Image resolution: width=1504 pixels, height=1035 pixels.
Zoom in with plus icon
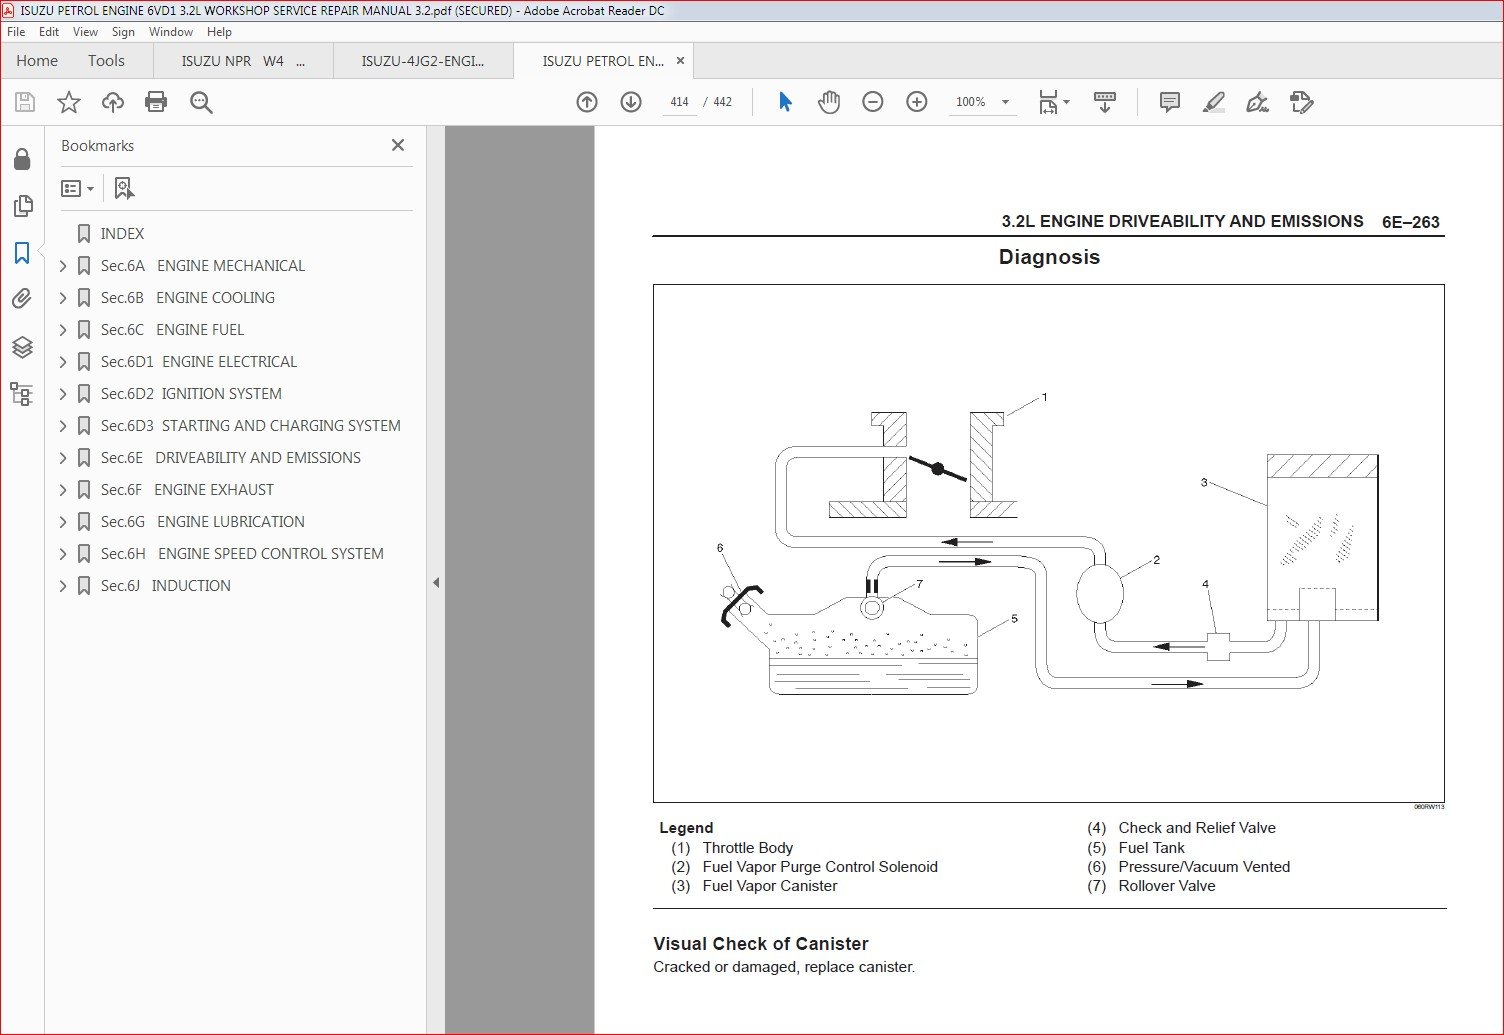point(917,102)
